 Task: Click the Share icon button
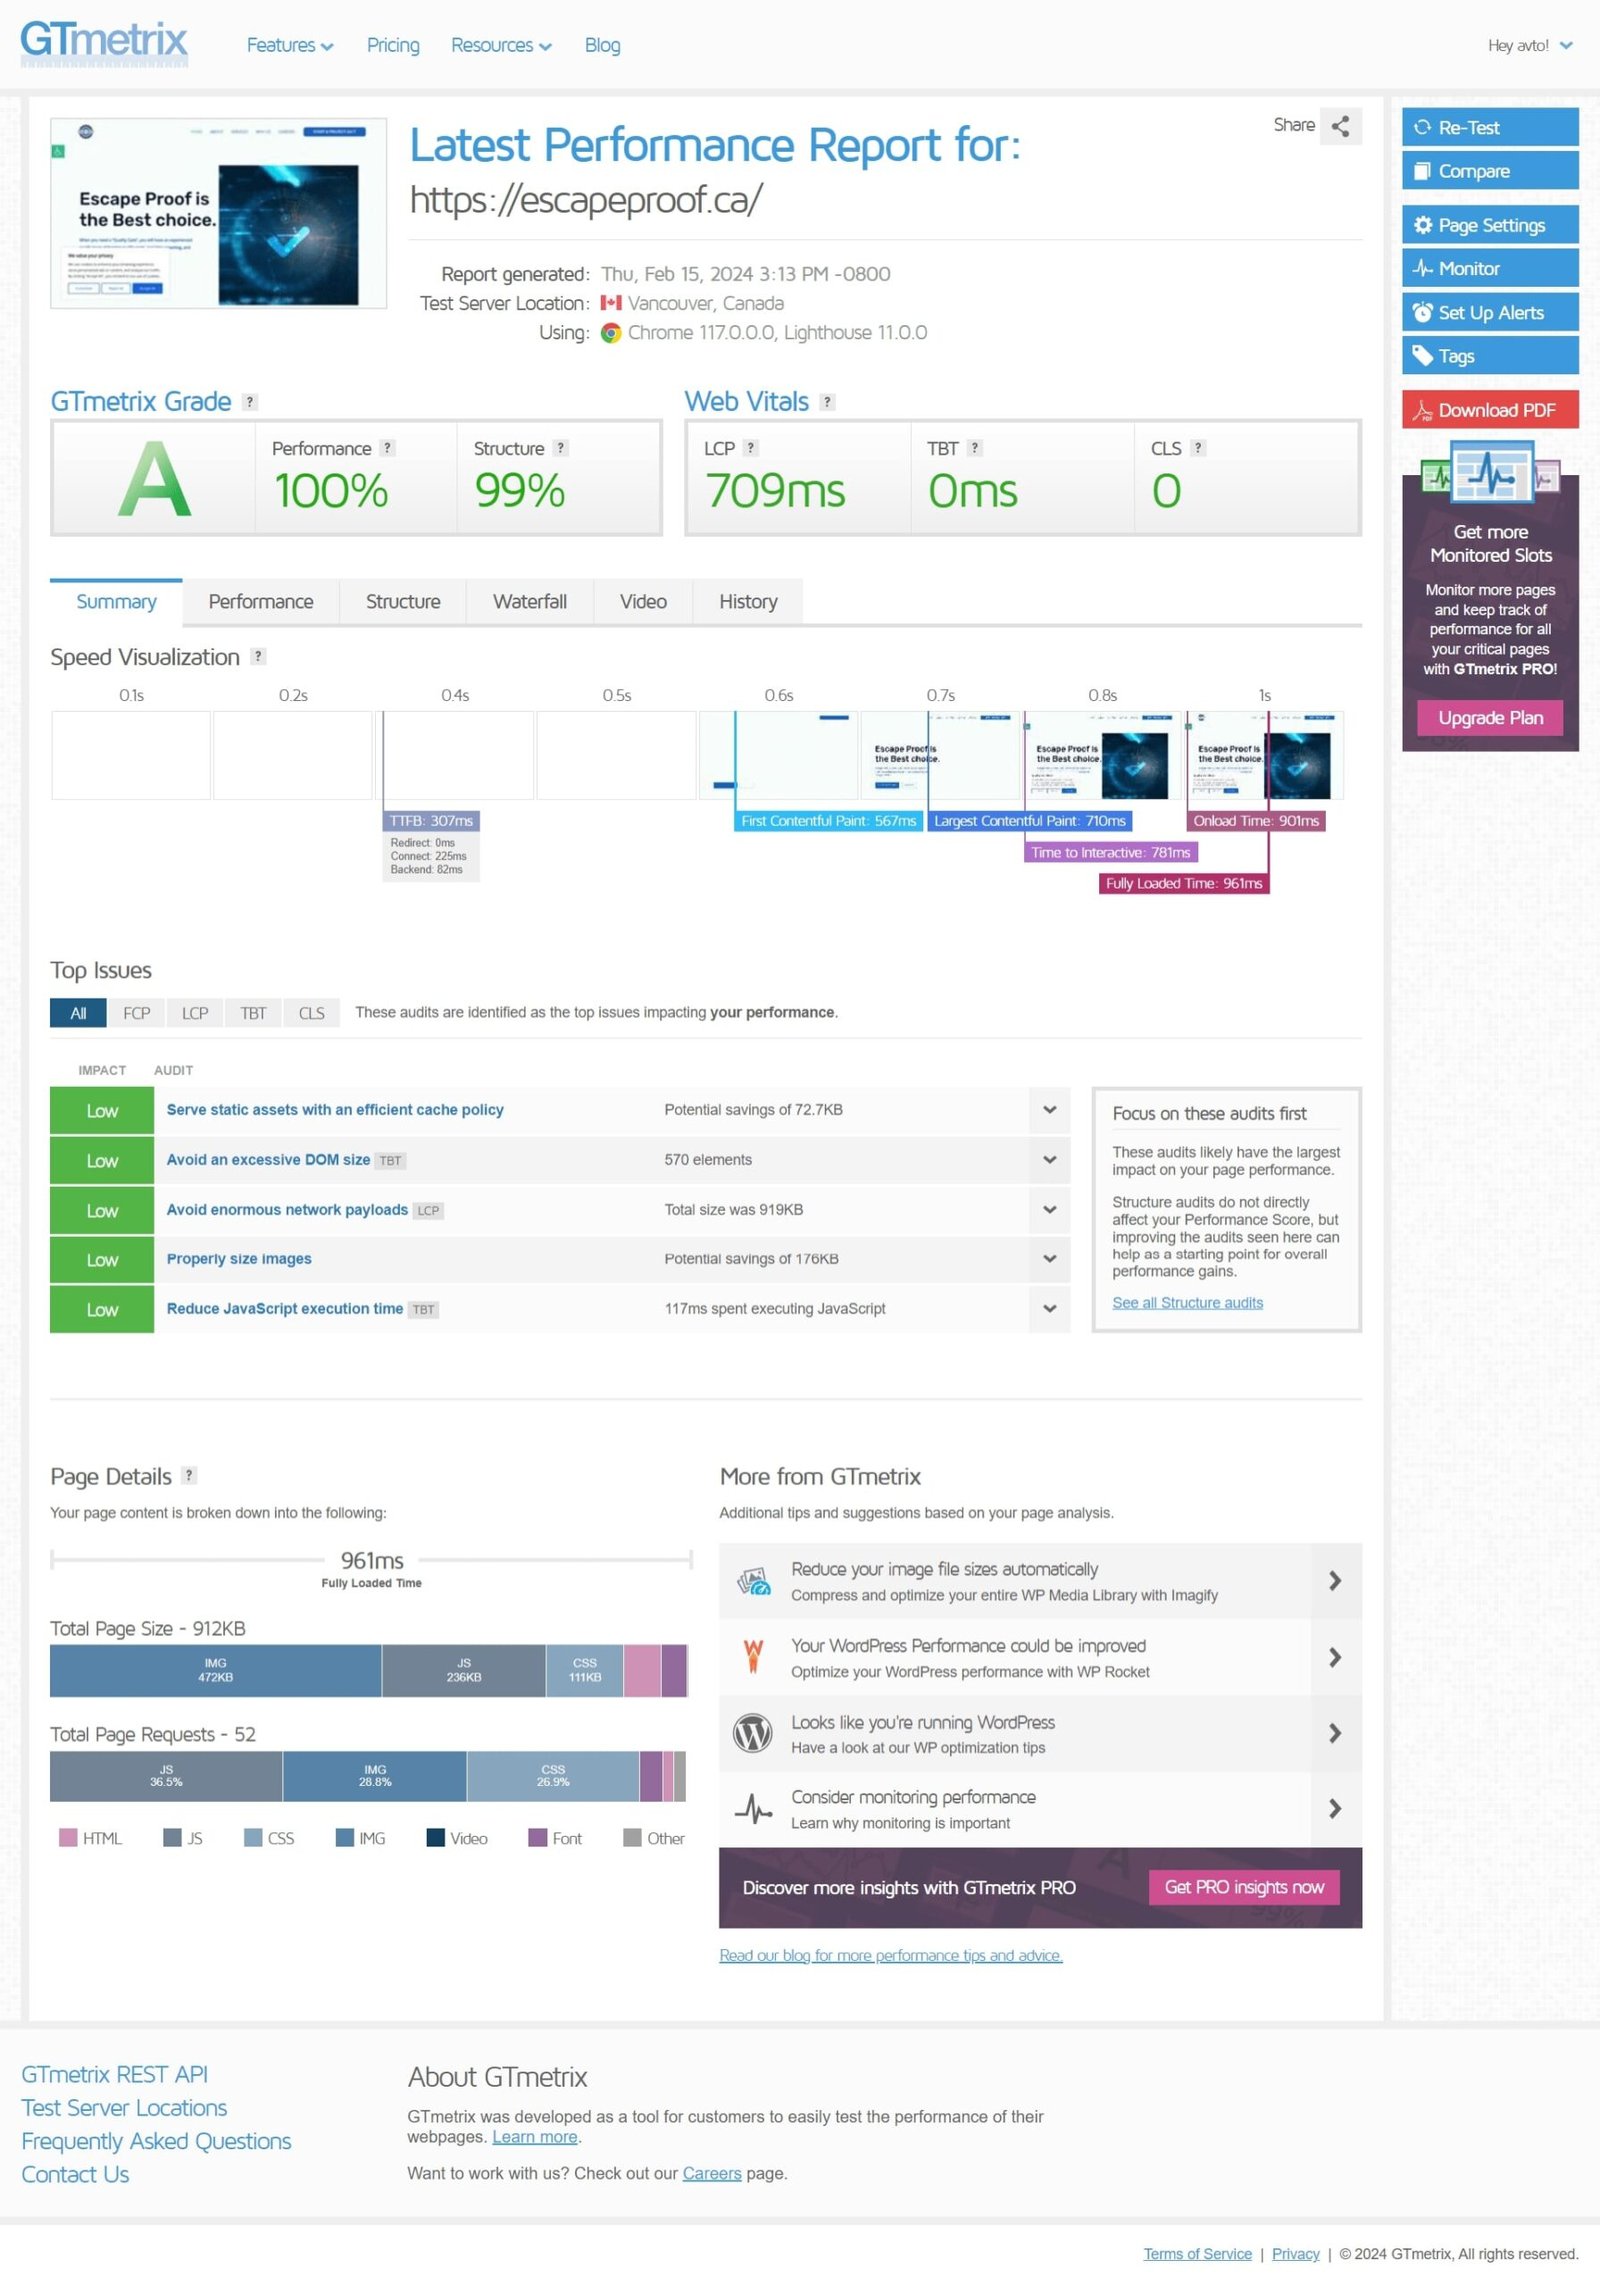(x=1340, y=126)
